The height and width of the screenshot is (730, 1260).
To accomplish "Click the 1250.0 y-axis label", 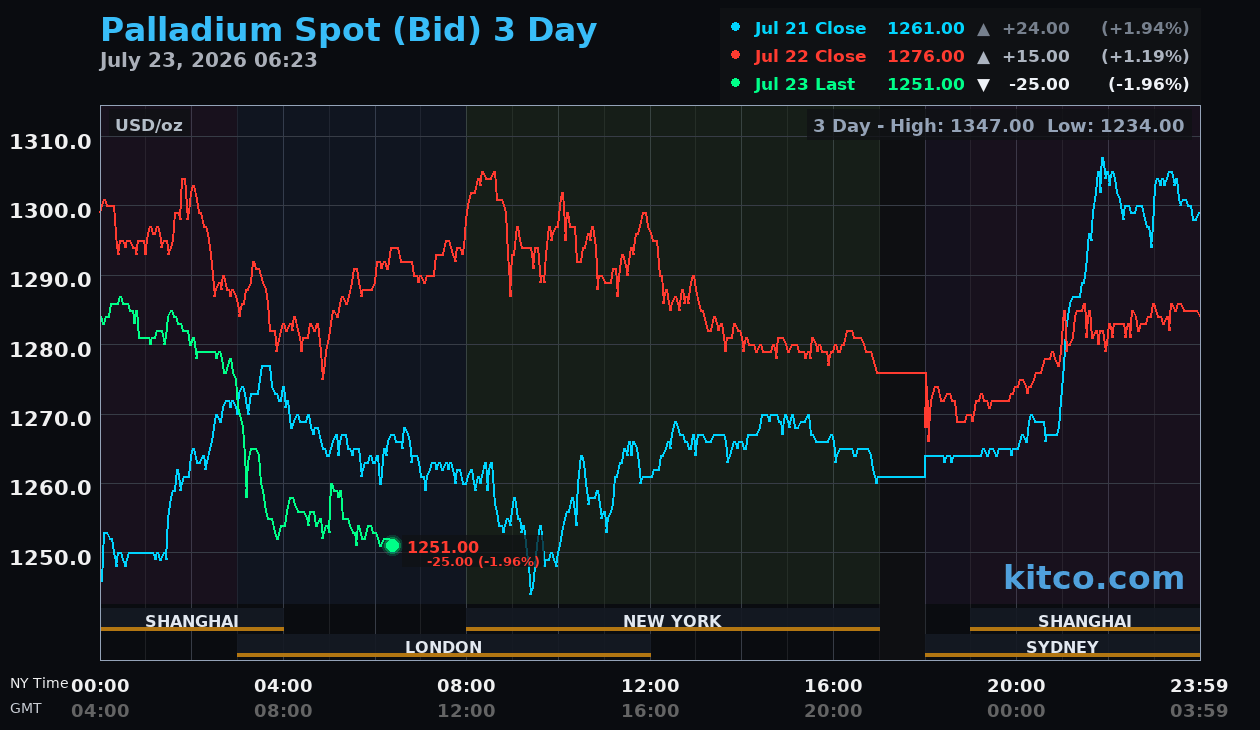I will (50, 557).
